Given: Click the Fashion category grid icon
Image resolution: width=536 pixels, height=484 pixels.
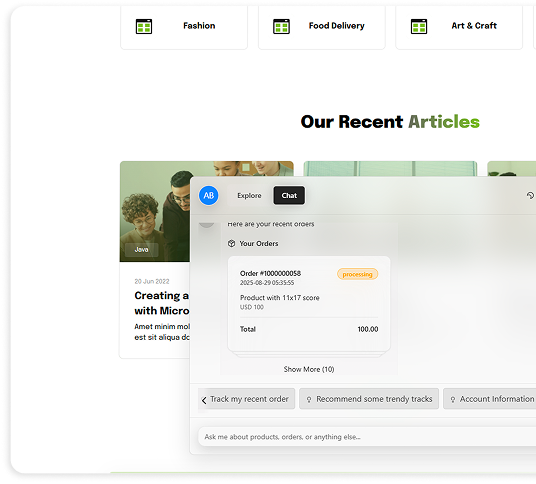Looking at the screenshot, I should (144, 26).
